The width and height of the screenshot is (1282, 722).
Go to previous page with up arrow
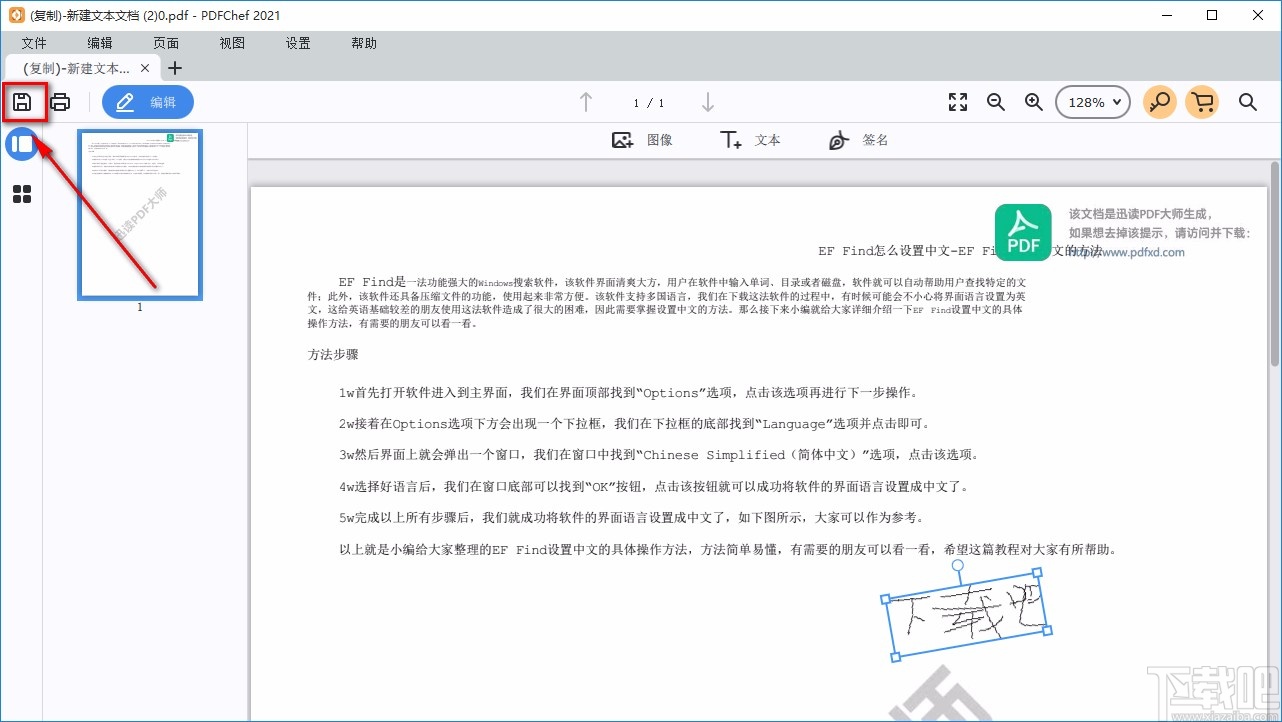586,101
